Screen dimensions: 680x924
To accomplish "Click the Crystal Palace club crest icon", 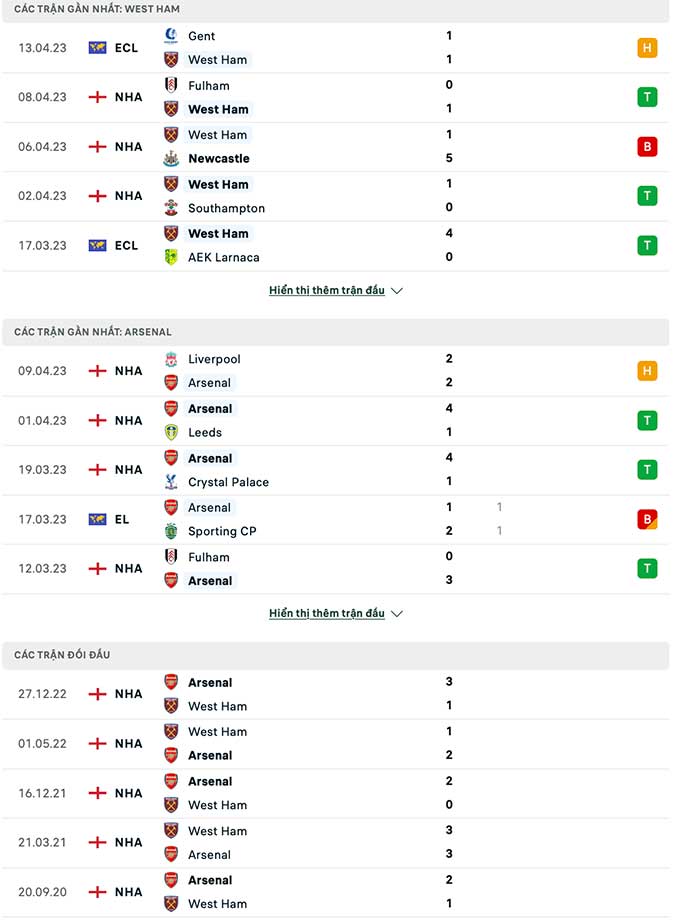I will (171, 481).
